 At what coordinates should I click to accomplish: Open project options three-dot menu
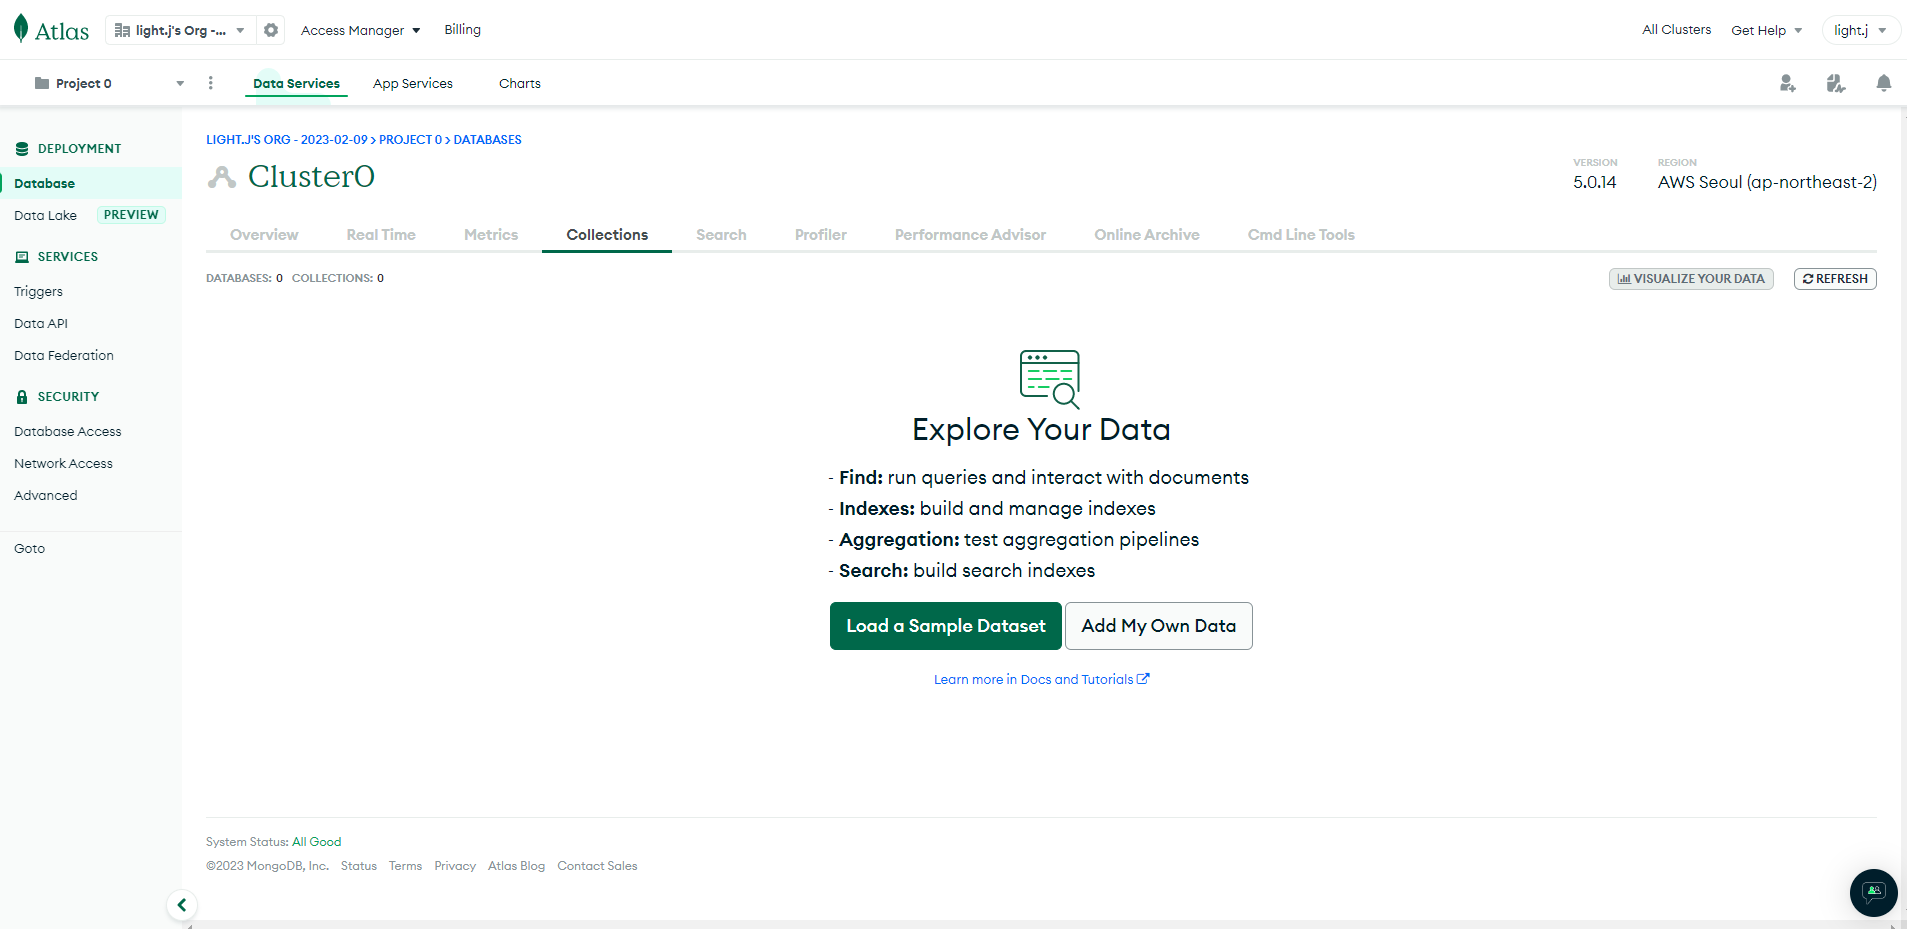tap(210, 83)
